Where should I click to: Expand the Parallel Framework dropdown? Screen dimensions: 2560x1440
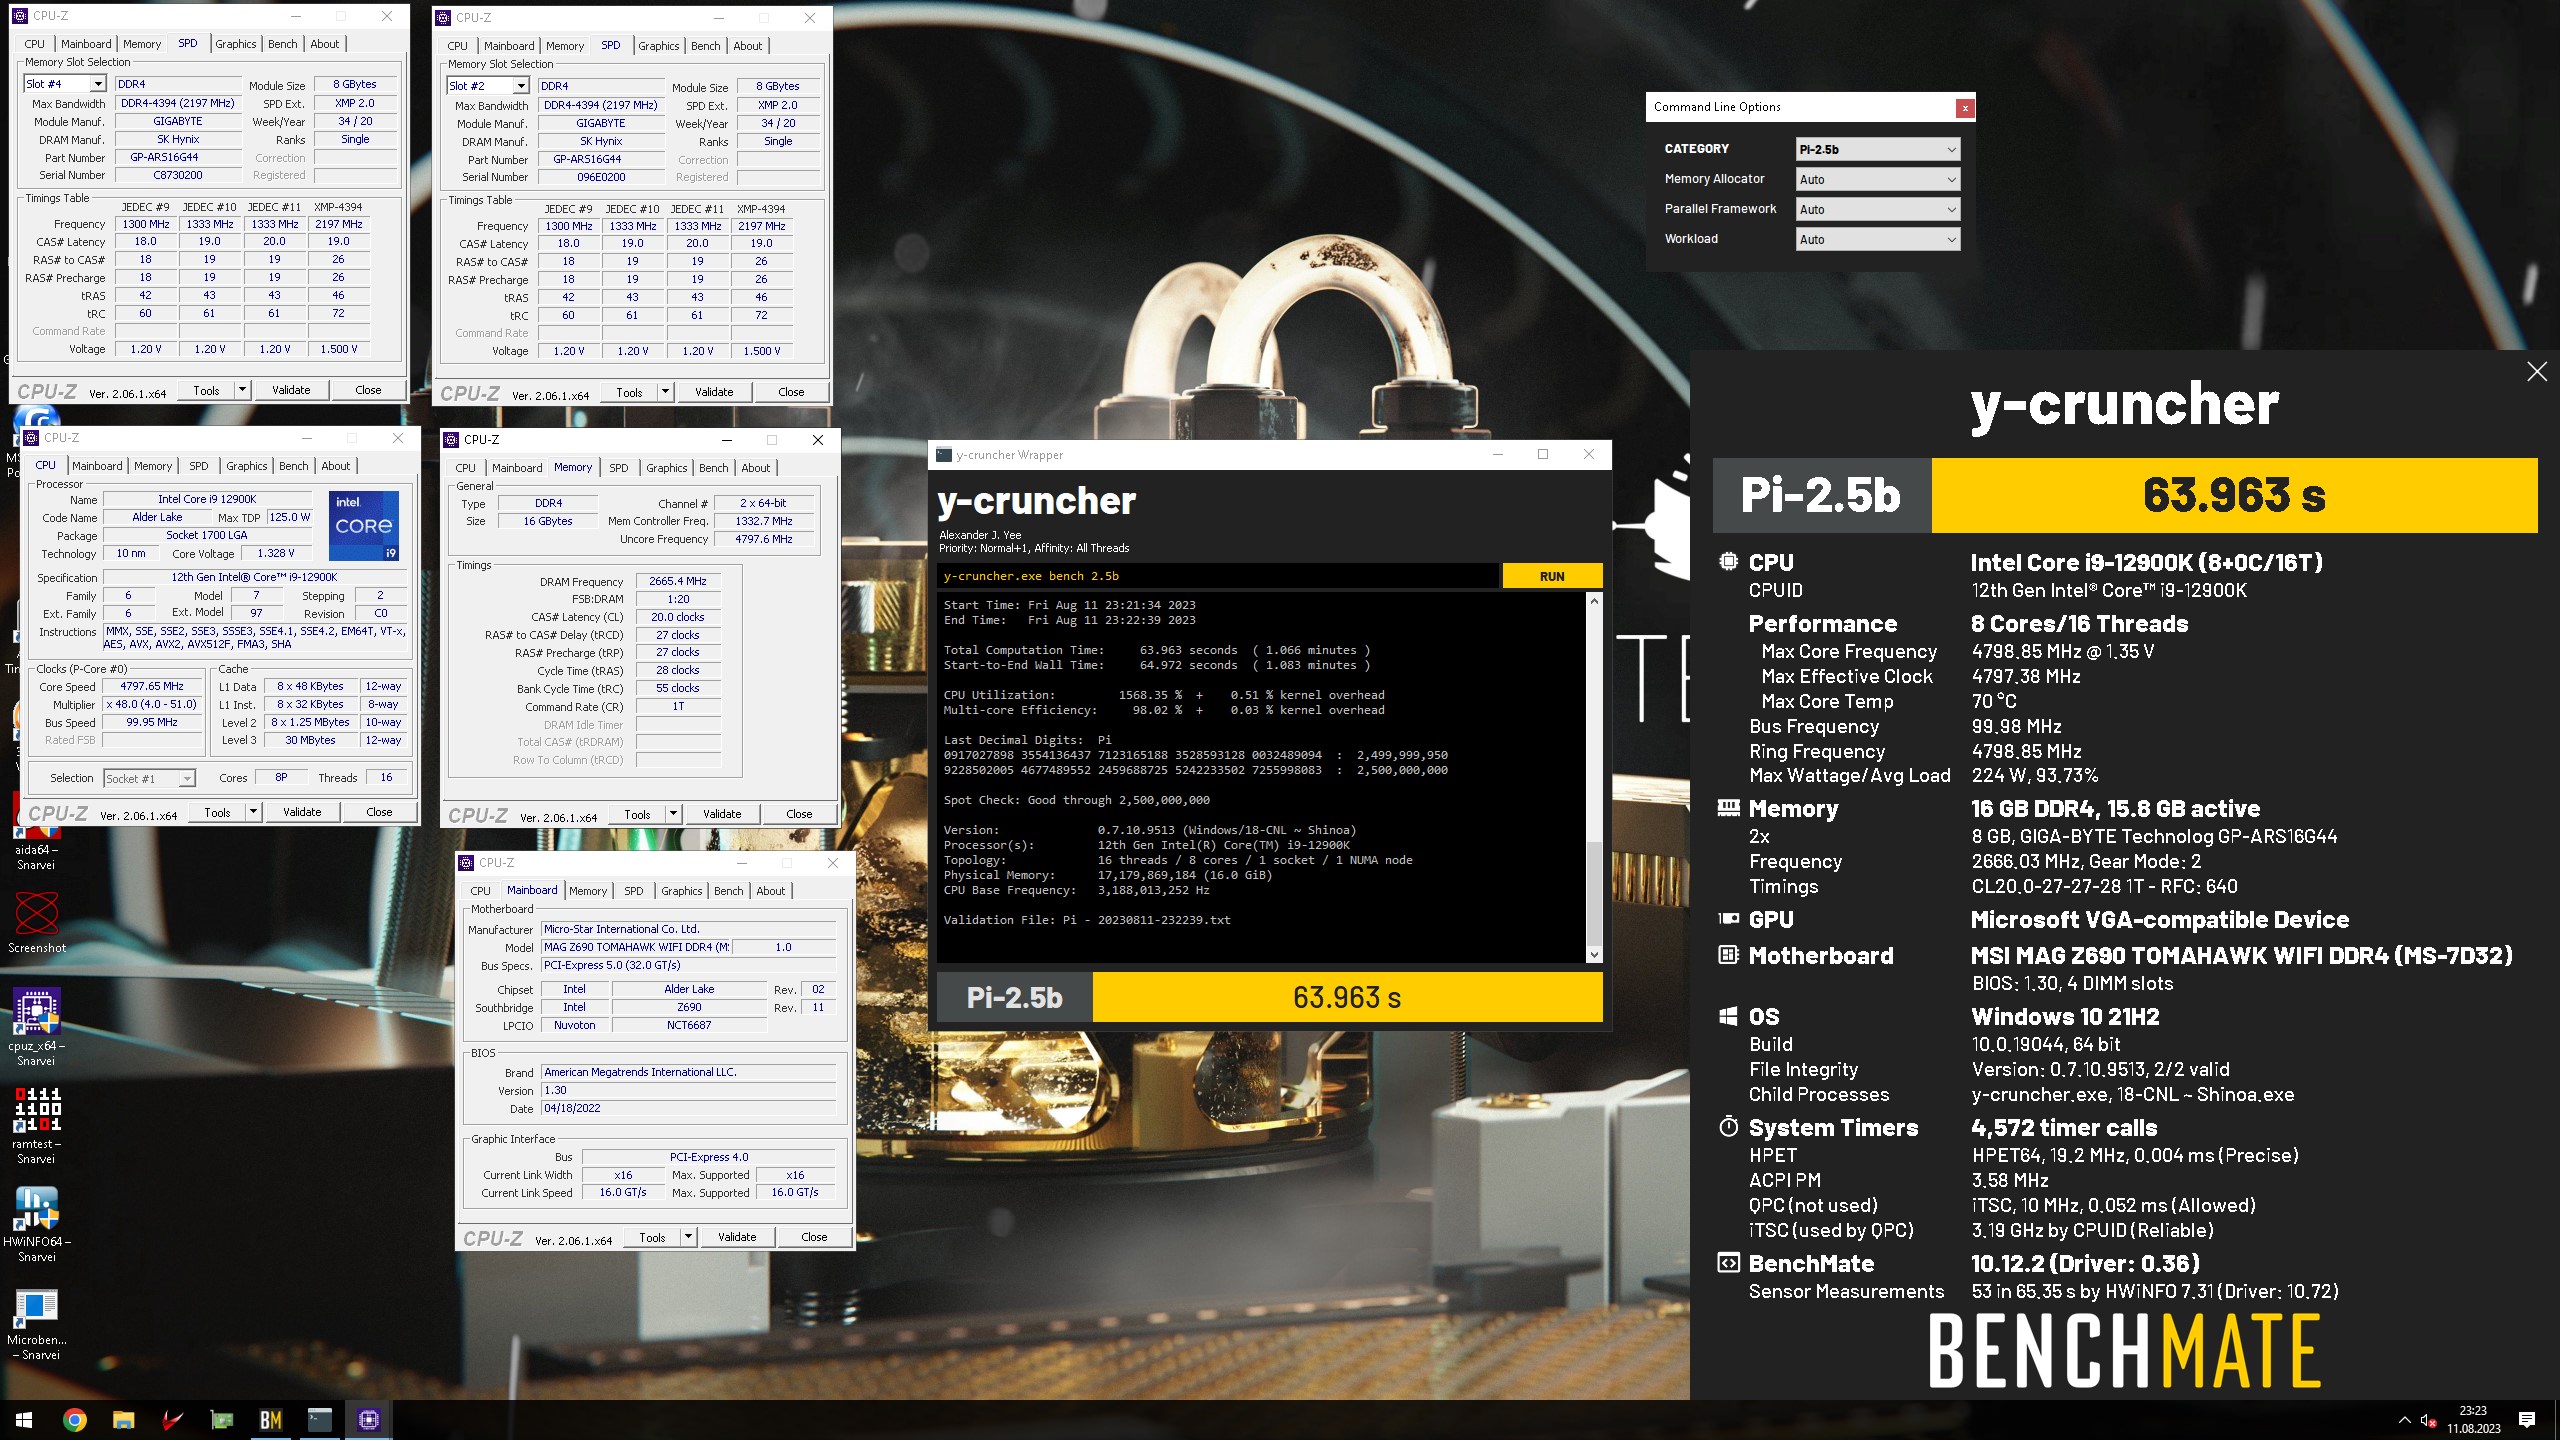point(1877,210)
